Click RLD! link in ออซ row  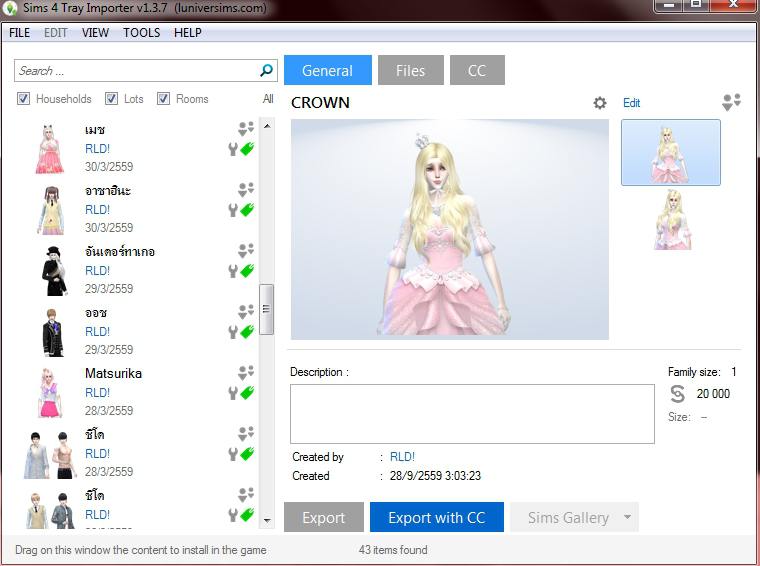click(x=97, y=331)
